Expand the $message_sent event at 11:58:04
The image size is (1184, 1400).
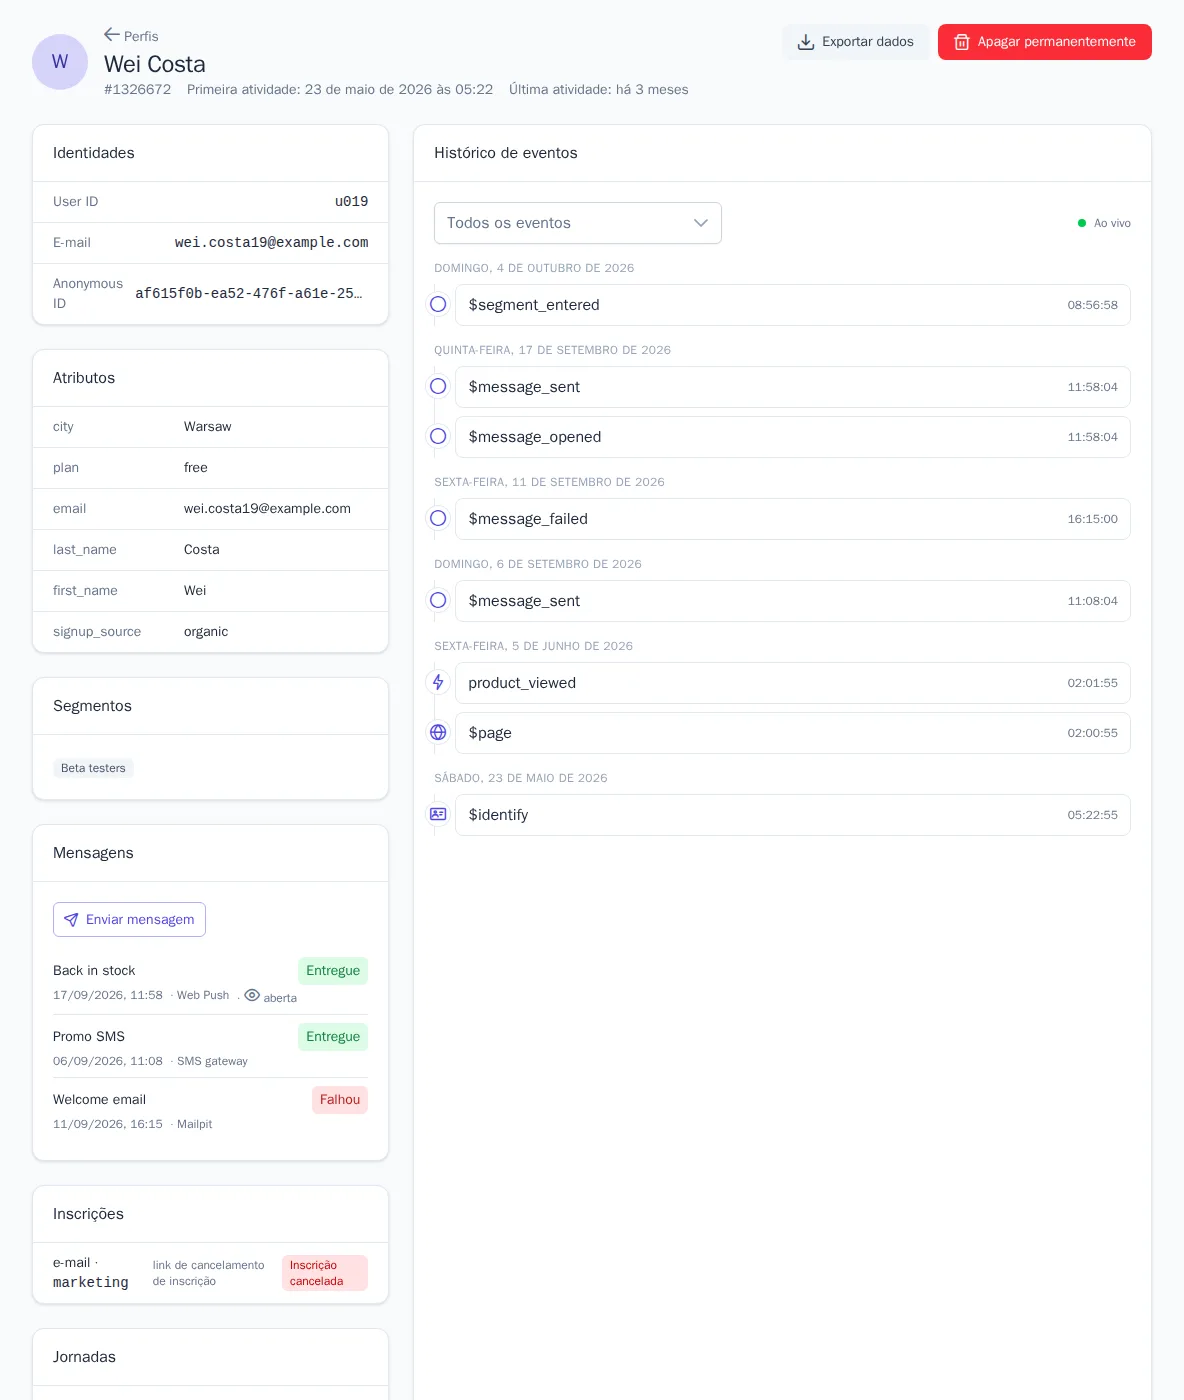[x=793, y=387]
